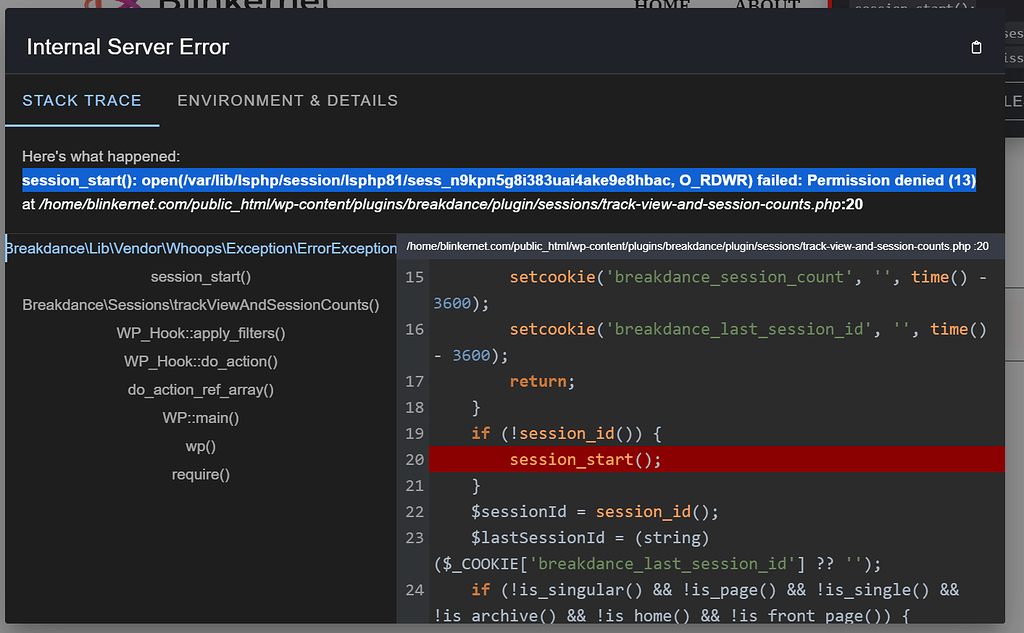Click the highlighted session_start error message
This screenshot has width=1024, height=633.
pos(499,181)
